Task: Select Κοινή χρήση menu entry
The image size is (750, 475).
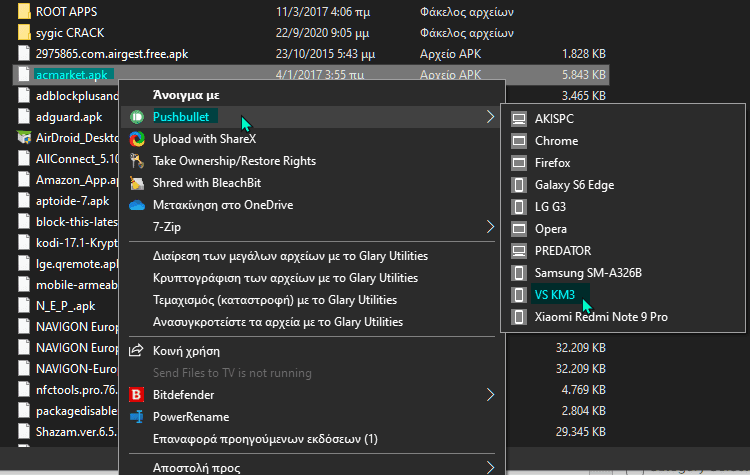Action: [x=312, y=351]
